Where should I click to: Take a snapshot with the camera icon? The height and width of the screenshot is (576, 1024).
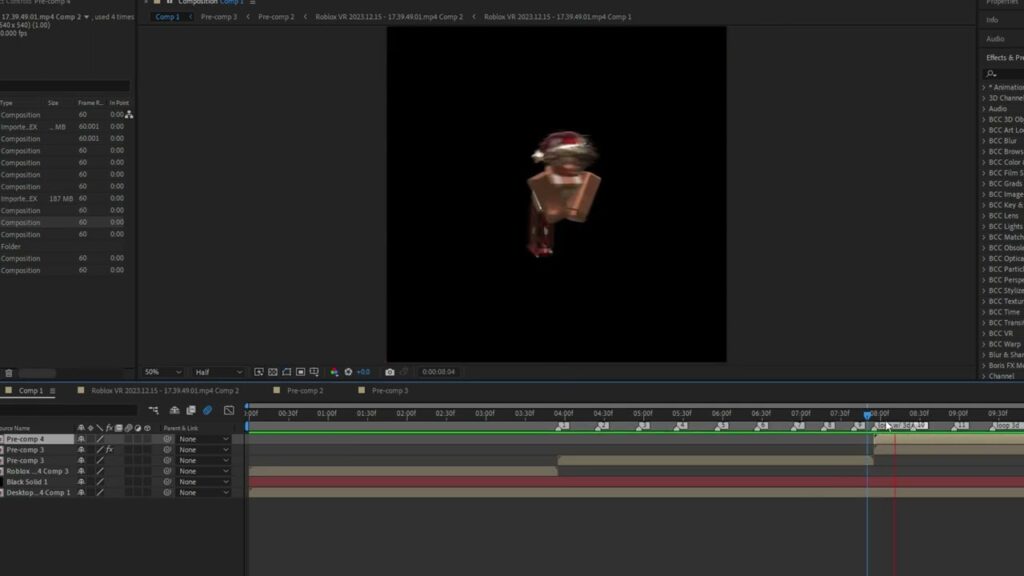(x=389, y=372)
